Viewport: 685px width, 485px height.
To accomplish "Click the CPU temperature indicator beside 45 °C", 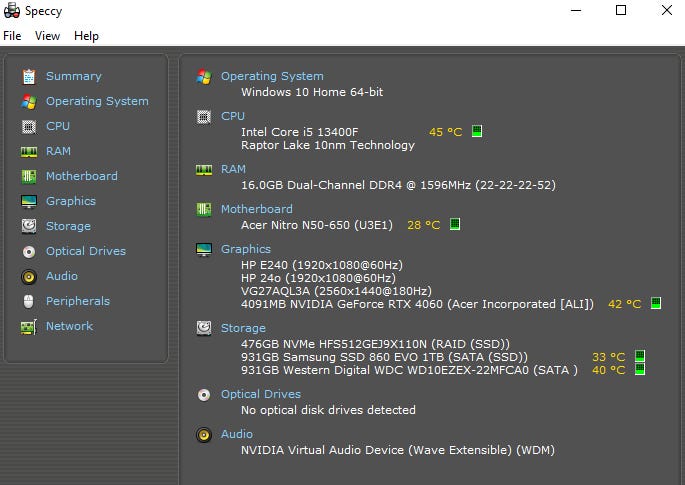I will click(x=477, y=131).
